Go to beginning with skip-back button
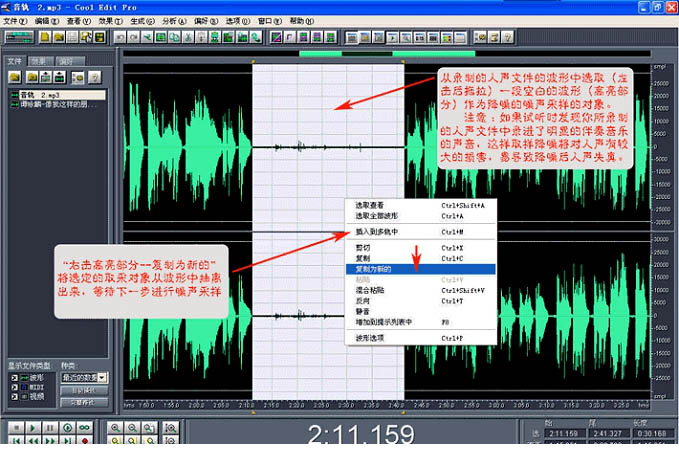 coord(16,440)
